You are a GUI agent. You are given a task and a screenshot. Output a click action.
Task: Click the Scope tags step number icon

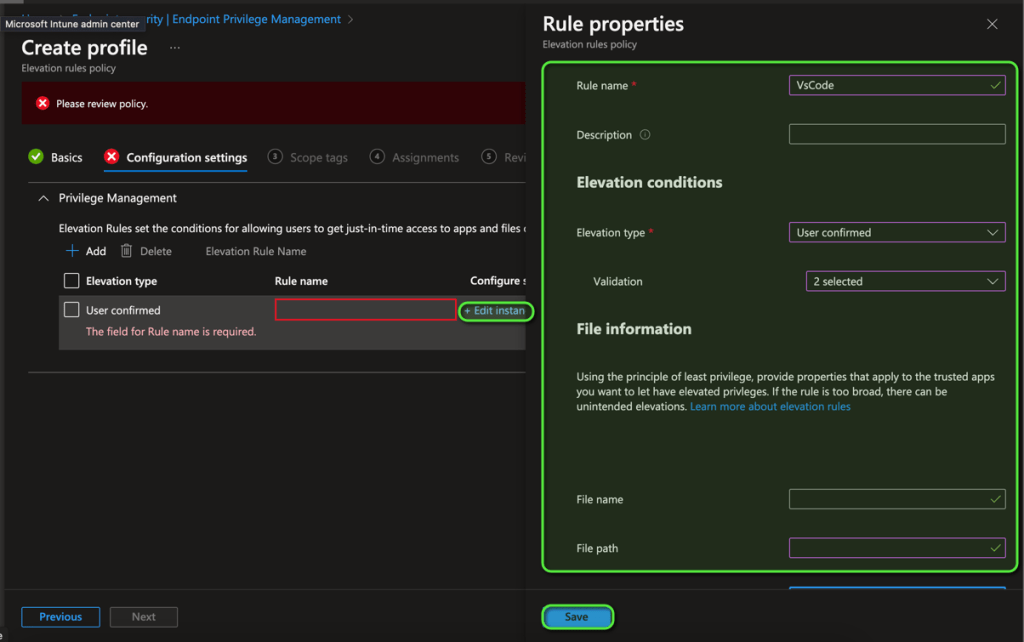(x=274, y=157)
